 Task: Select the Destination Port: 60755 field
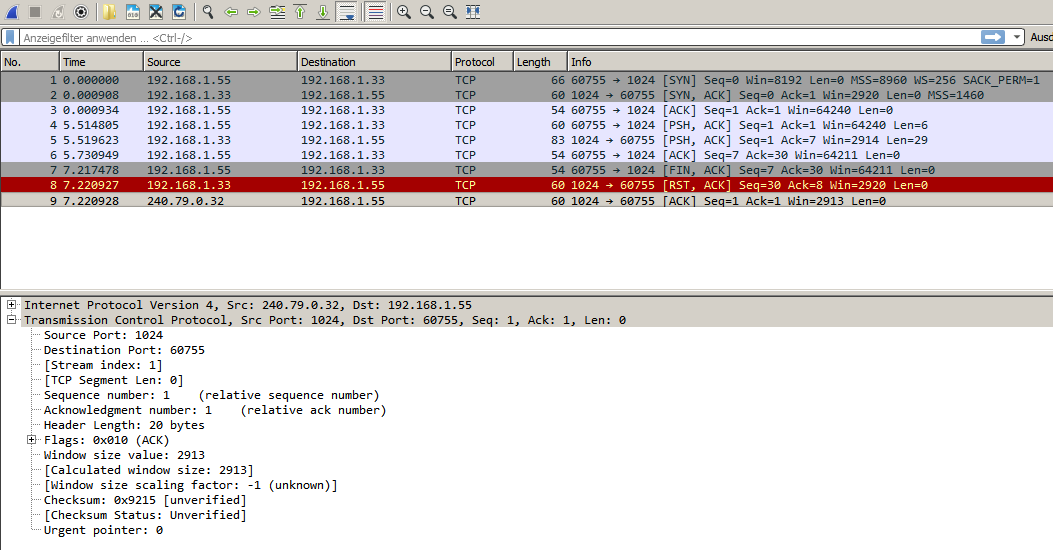click(124, 350)
